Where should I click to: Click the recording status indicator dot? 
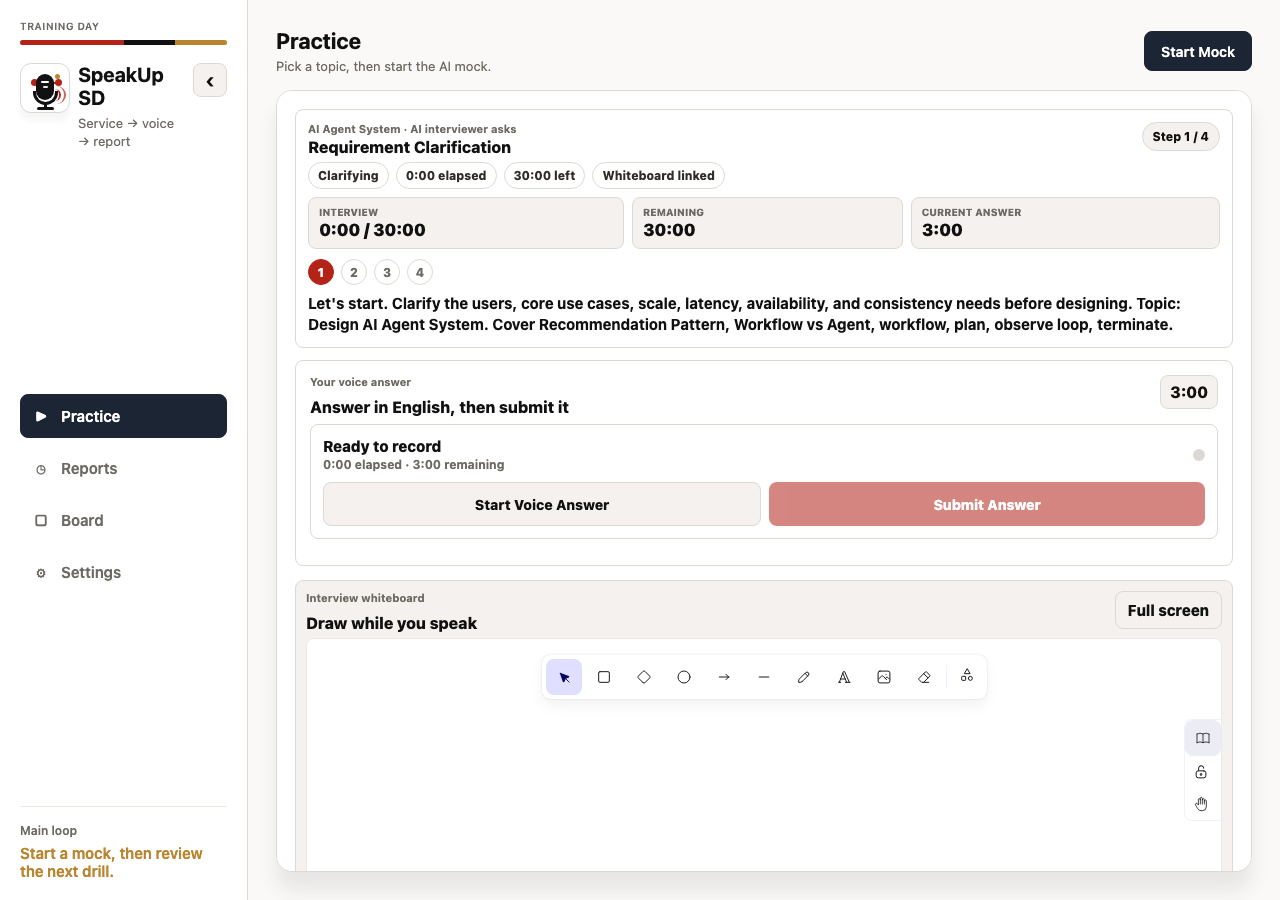click(1199, 455)
